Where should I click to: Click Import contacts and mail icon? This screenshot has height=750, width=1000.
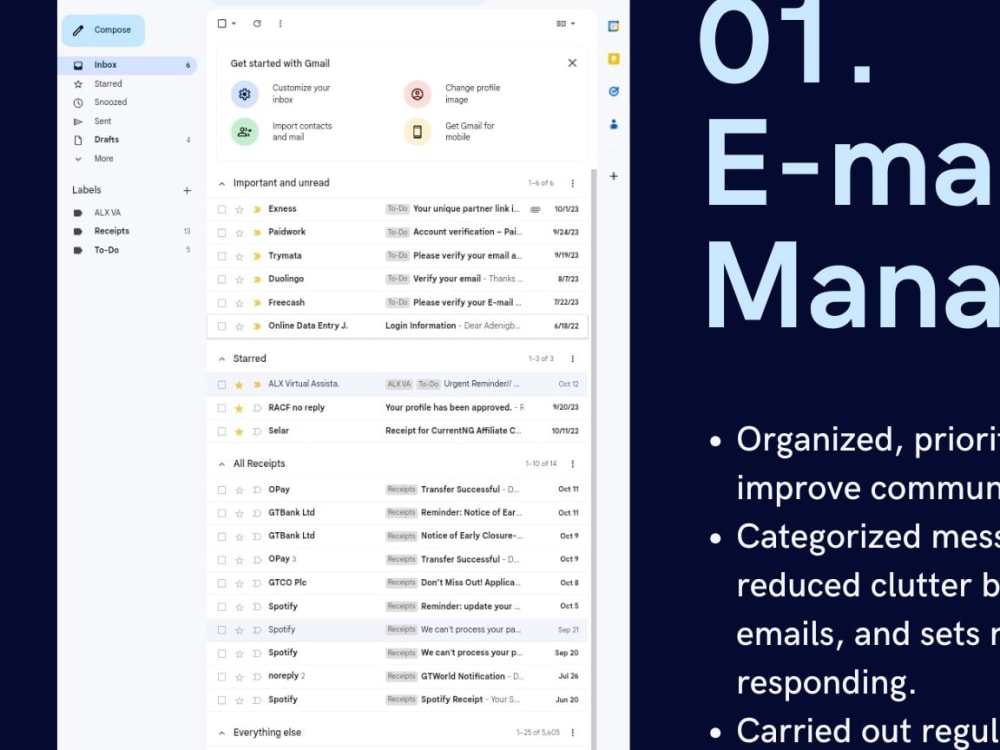[x=245, y=132]
